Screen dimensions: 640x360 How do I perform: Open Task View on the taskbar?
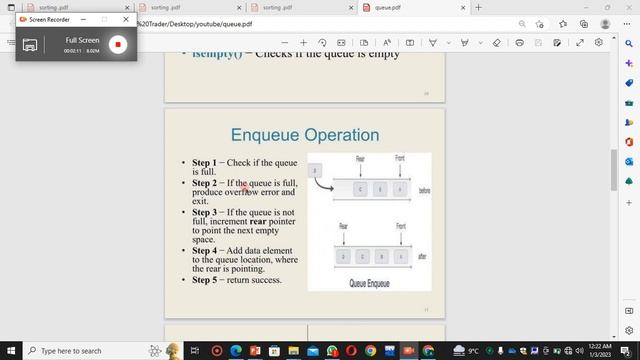(x=195, y=351)
